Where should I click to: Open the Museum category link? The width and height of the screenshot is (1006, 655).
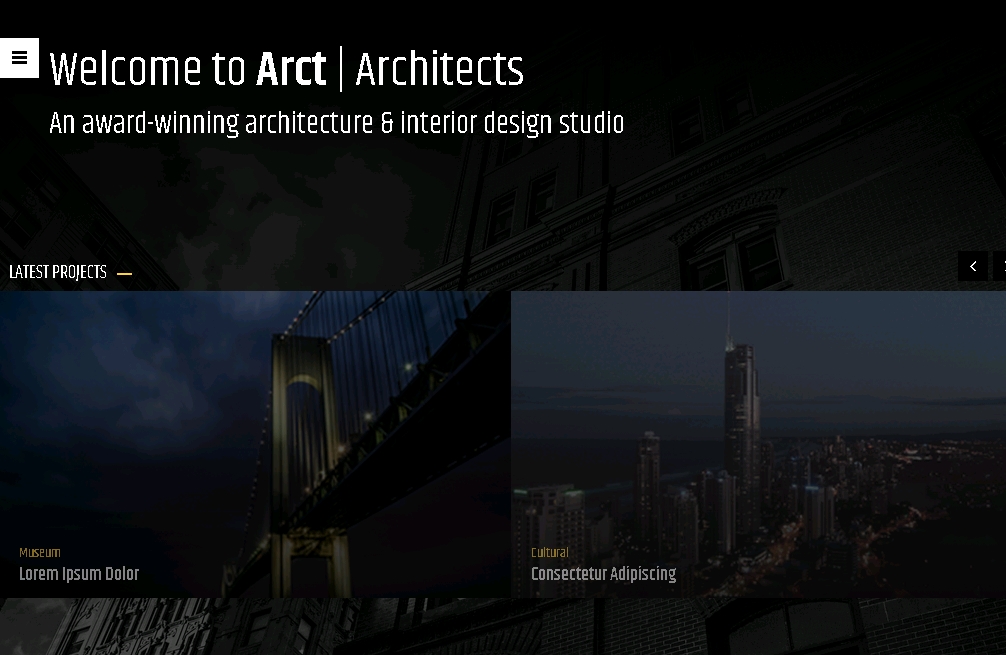pyautogui.click(x=40, y=552)
